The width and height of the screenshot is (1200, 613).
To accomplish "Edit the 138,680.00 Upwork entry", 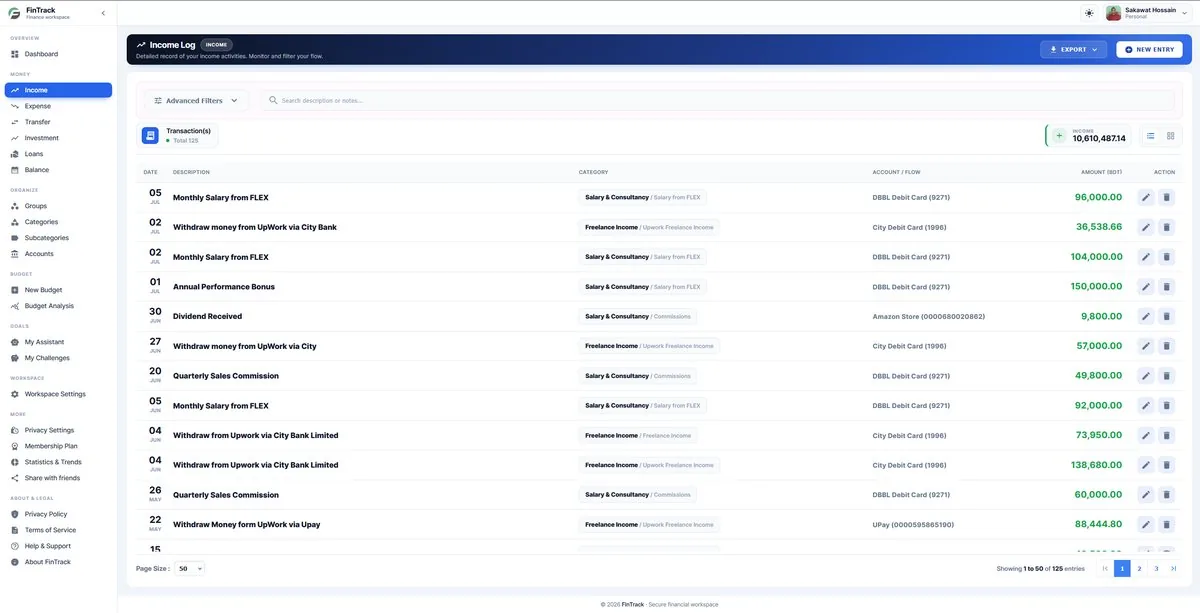I will tap(1146, 465).
